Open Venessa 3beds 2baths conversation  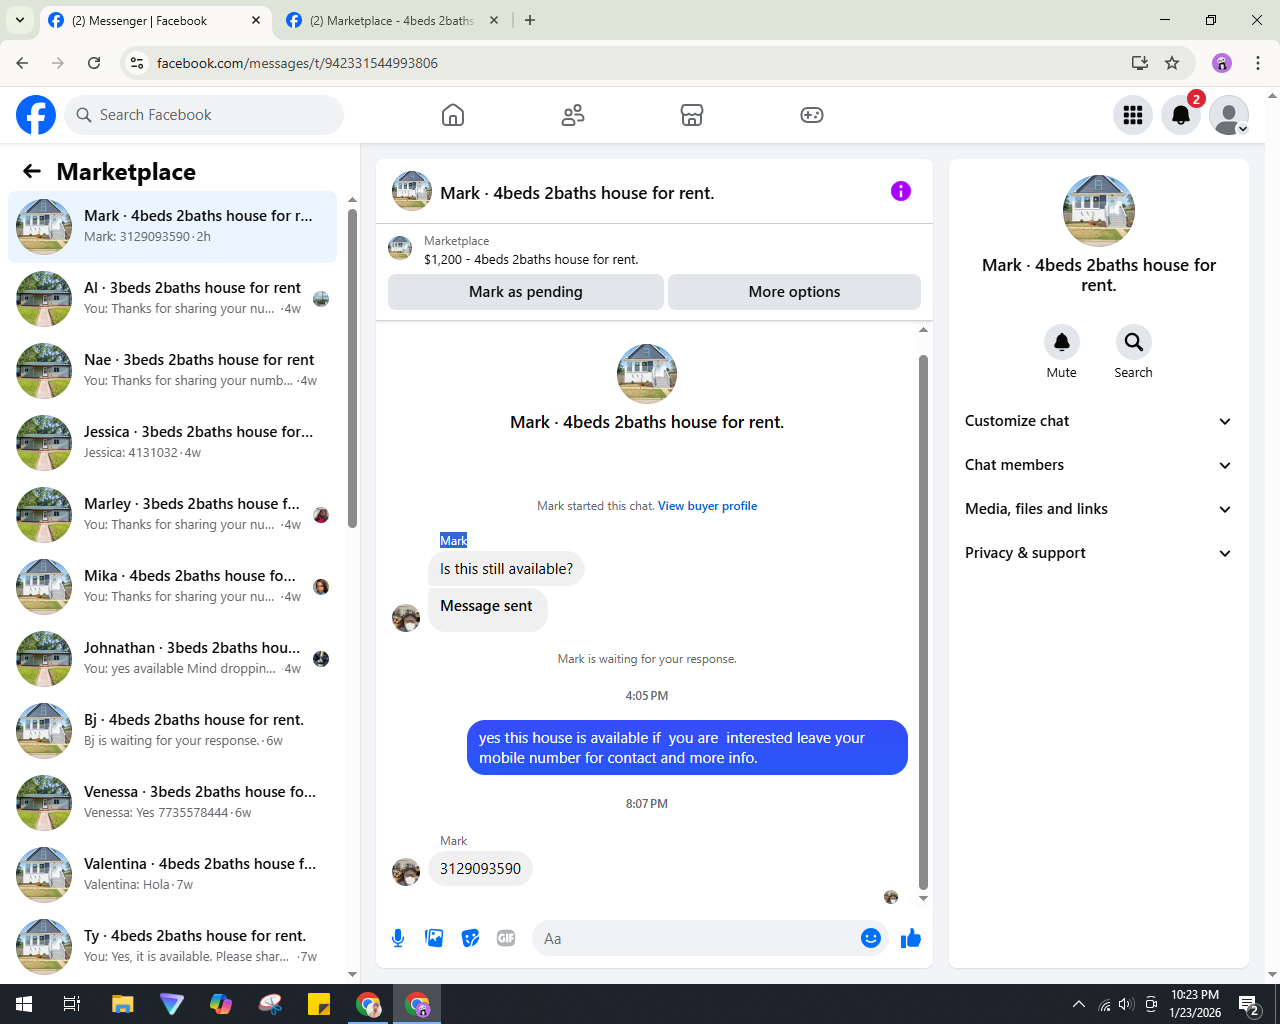172,803
